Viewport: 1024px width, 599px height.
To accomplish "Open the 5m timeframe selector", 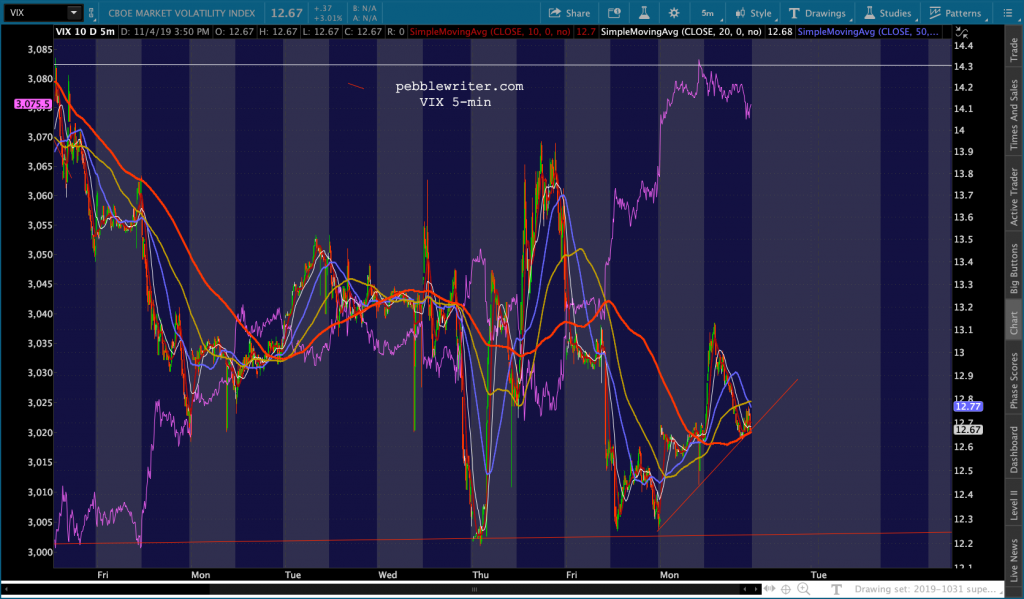I will point(707,13).
